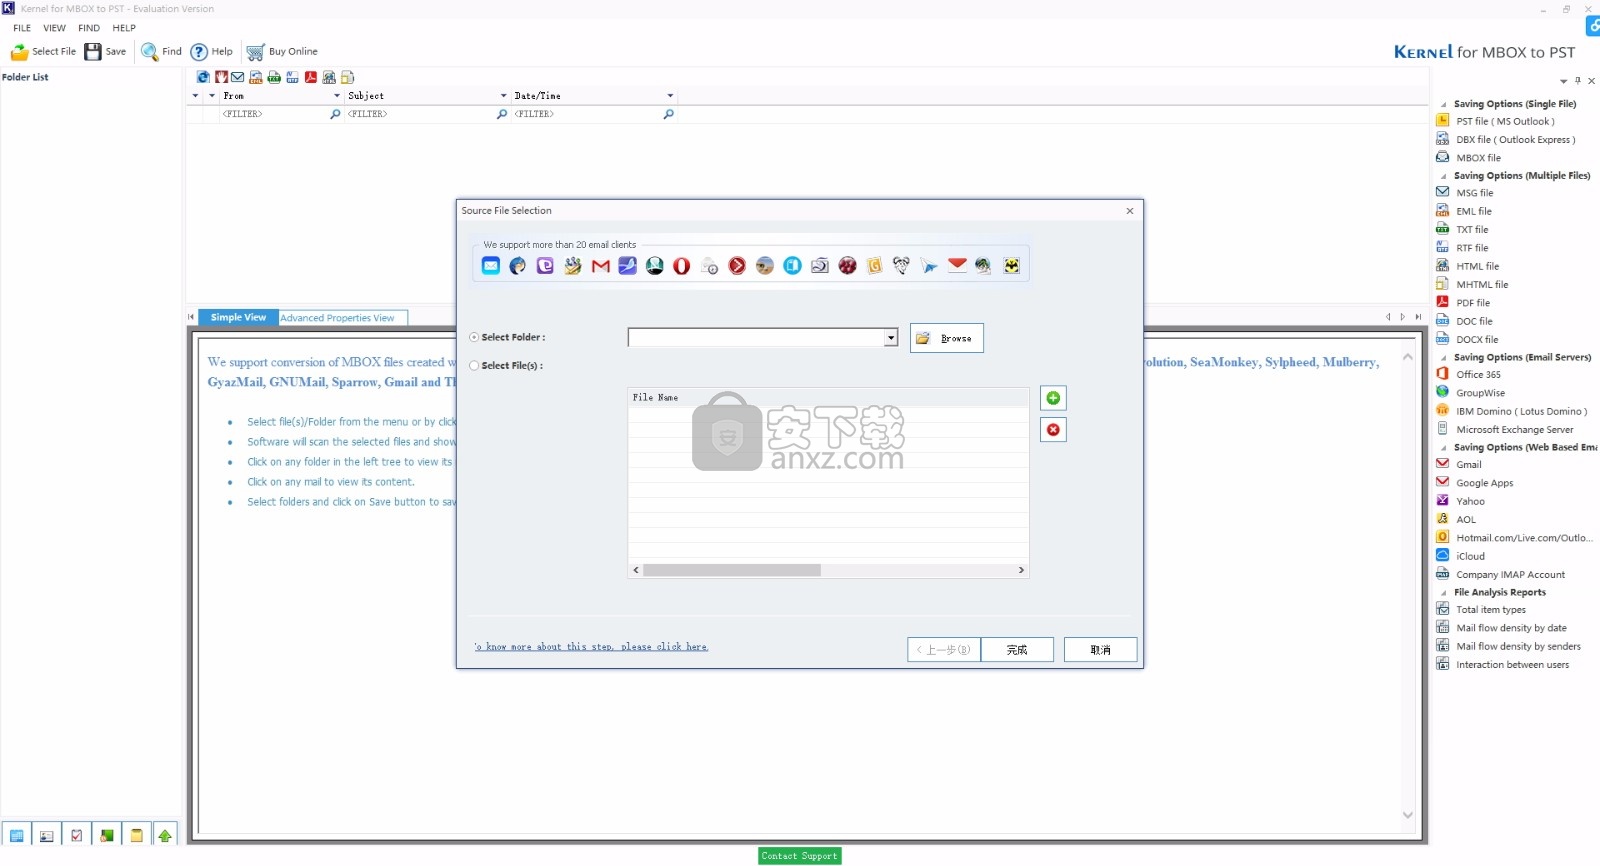Screen dimensions: 1600x866
Task: Click the Sparrow arrow icon in dialog
Action: point(929,266)
